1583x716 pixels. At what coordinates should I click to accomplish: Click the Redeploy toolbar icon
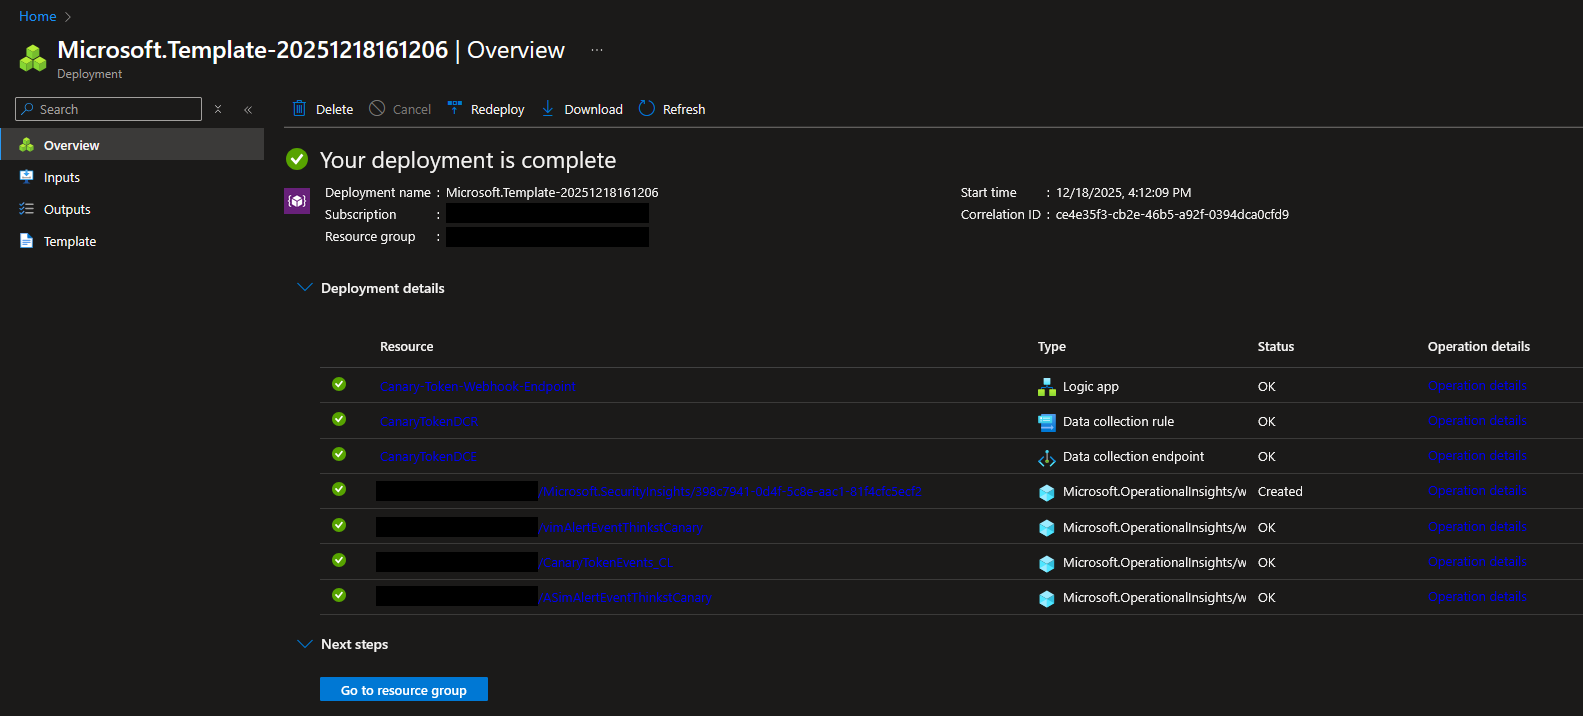[x=455, y=108]
